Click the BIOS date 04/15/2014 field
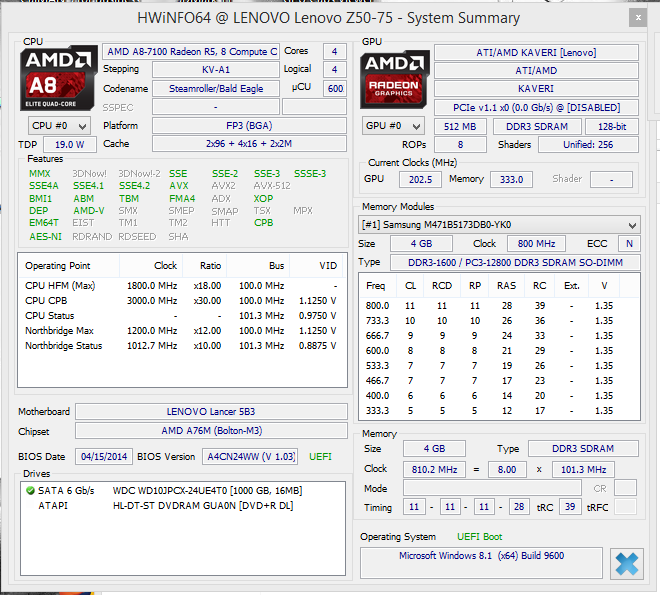Viewport: 660px width, 595px height. pyautogui.click(x=104, y=457)
